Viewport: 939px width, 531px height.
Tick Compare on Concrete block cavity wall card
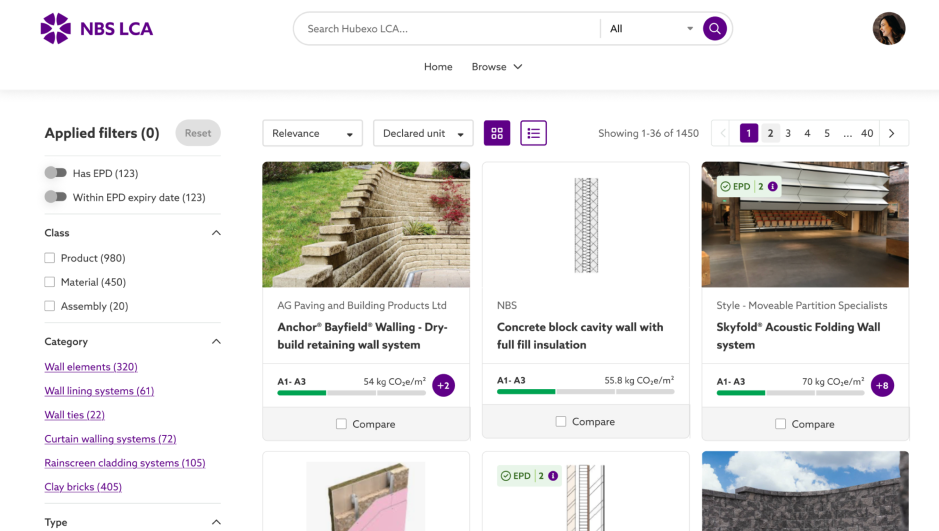coord(561,421)
